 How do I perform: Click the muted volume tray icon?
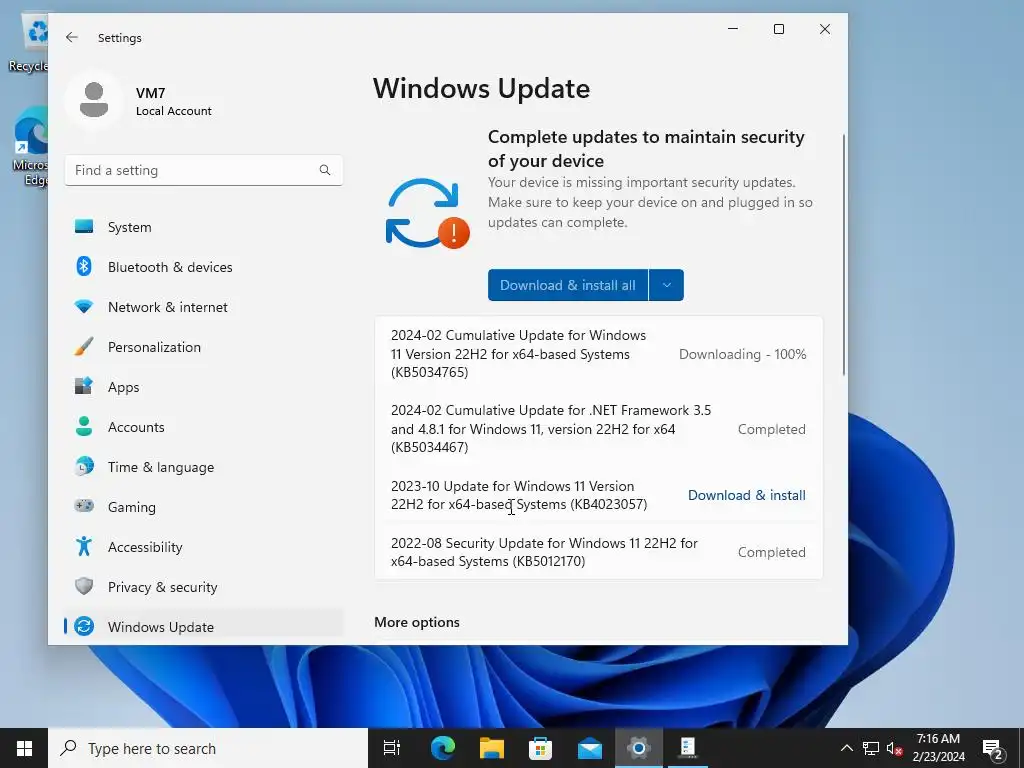tap(895, 748)
